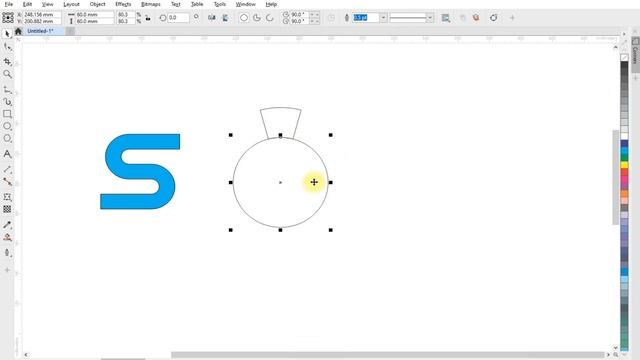Click the object height field

(x=94, y=21)
